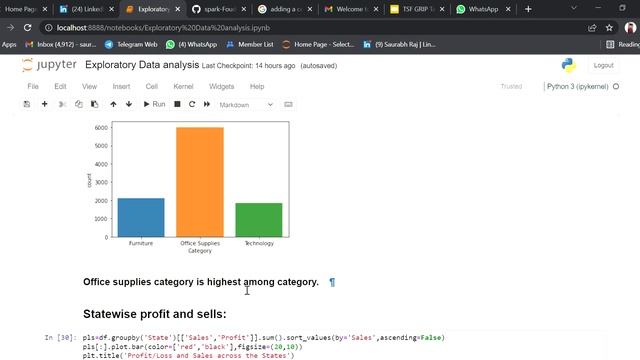
Task: Restart kernel and run all icon
Action: [x=207, y=104]
